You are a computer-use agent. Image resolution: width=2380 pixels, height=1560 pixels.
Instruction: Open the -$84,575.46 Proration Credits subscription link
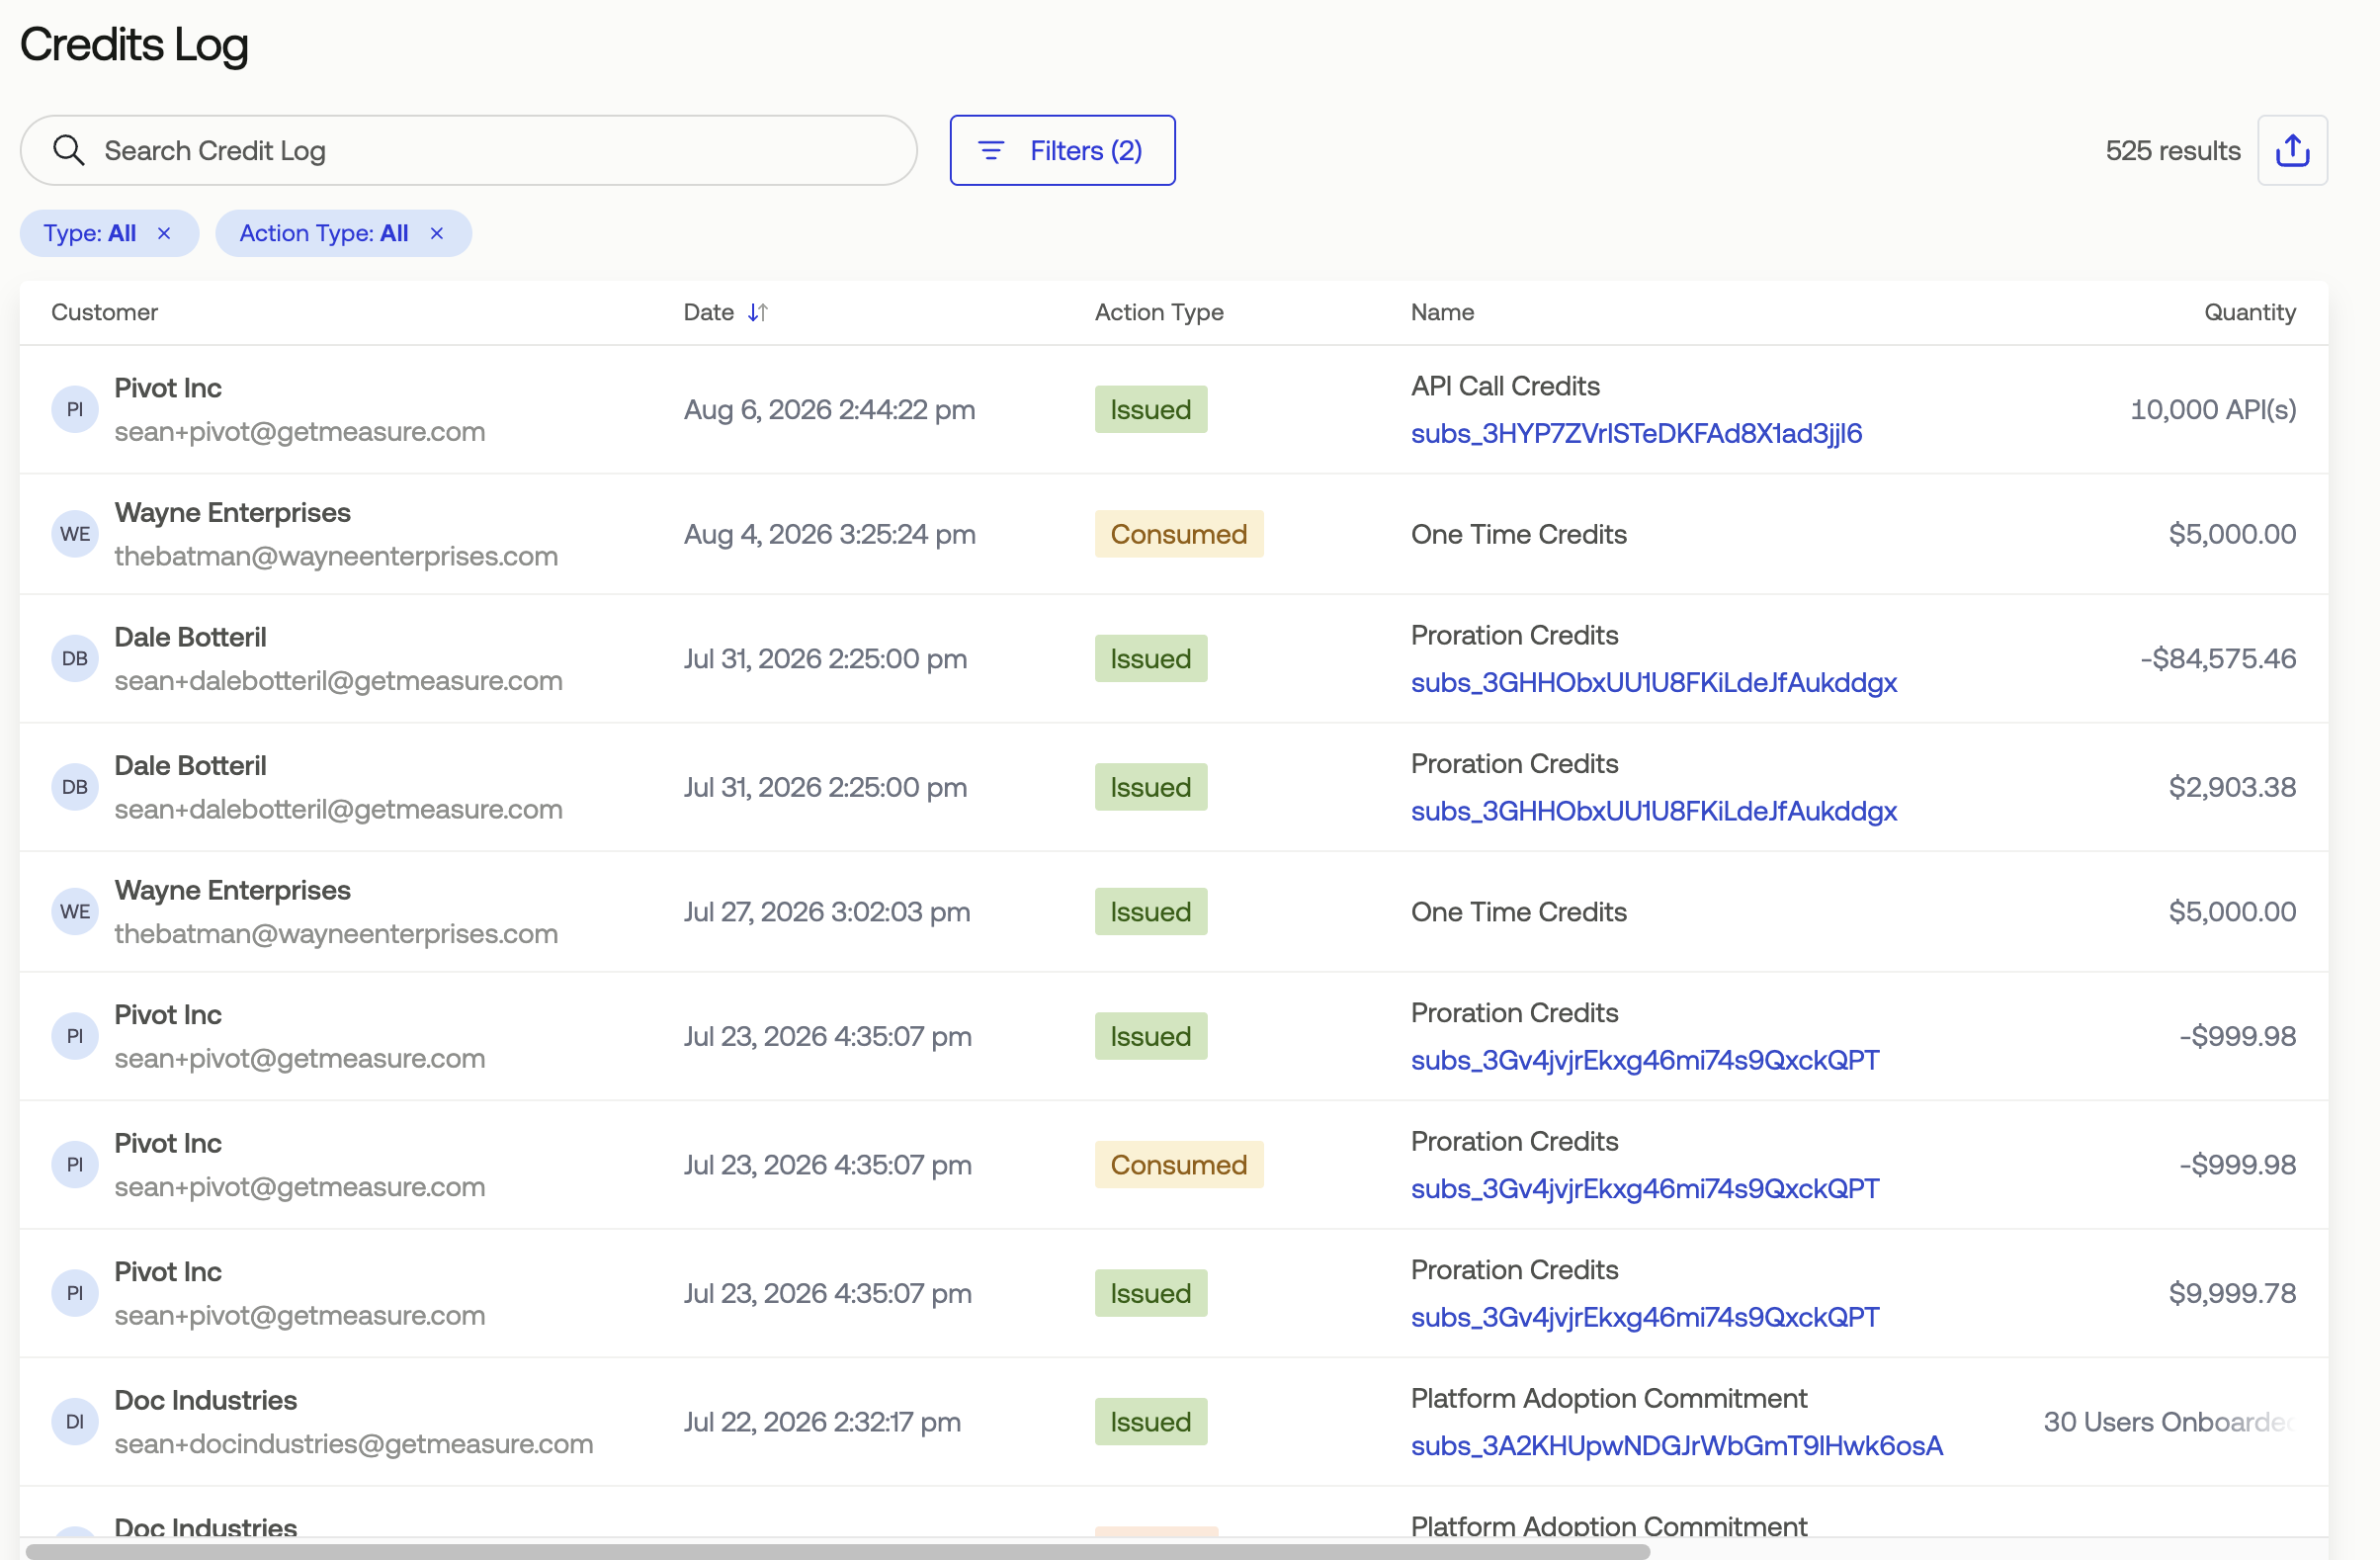[x=1653, y=682]
